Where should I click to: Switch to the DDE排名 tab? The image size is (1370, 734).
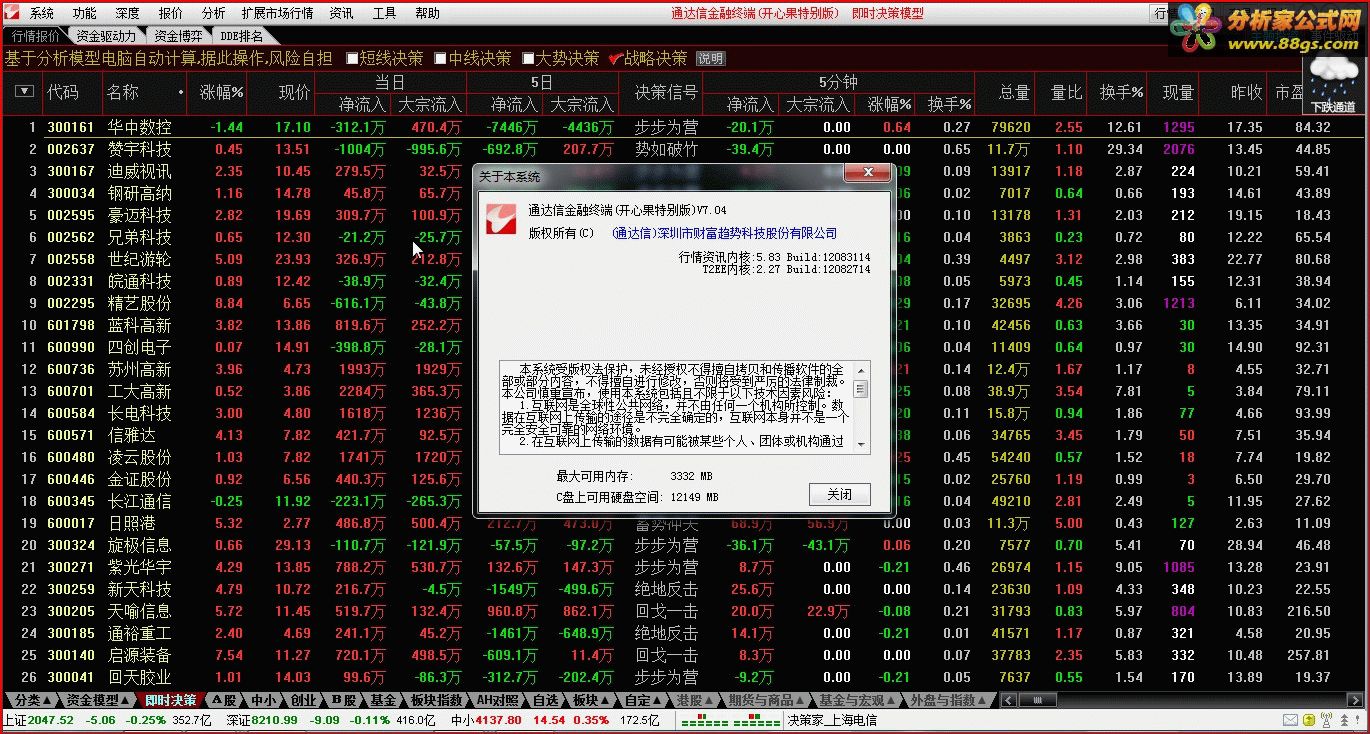pos(241,36)
